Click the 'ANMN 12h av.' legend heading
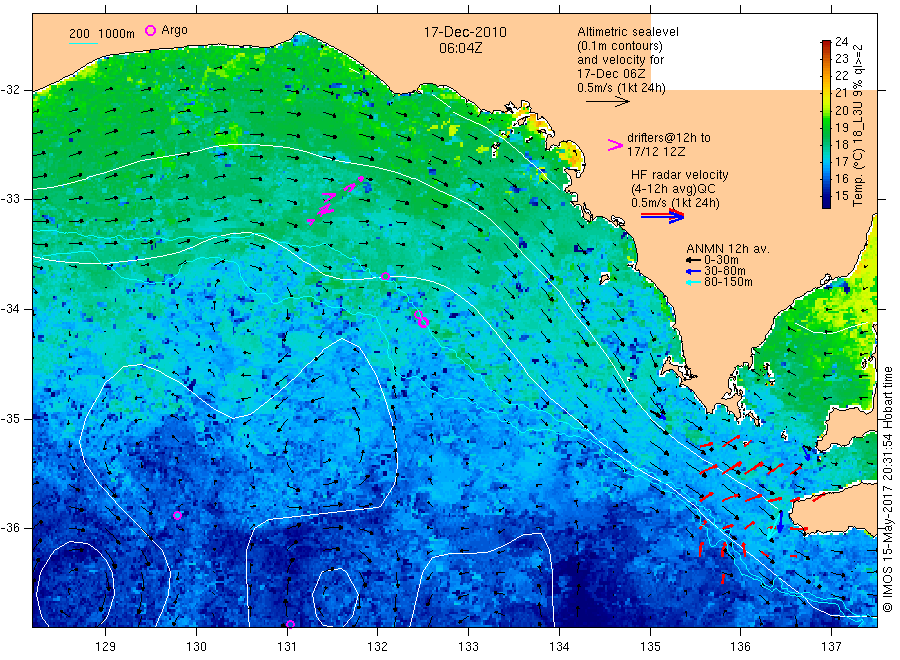 (727, 249)
